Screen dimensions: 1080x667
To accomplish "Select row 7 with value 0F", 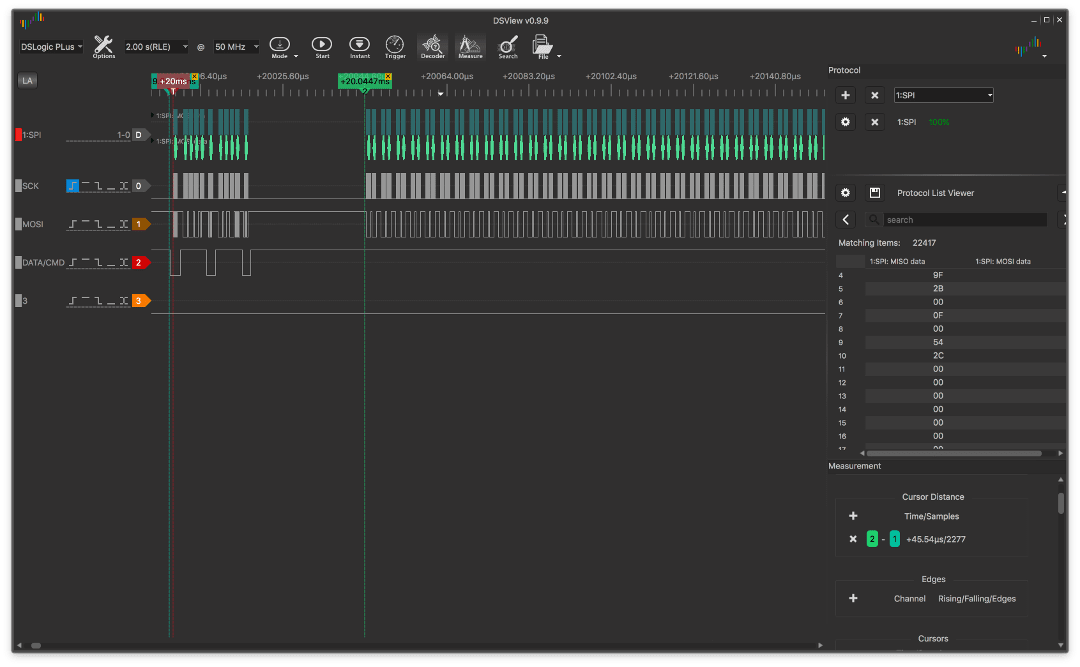I will [951, 315].
